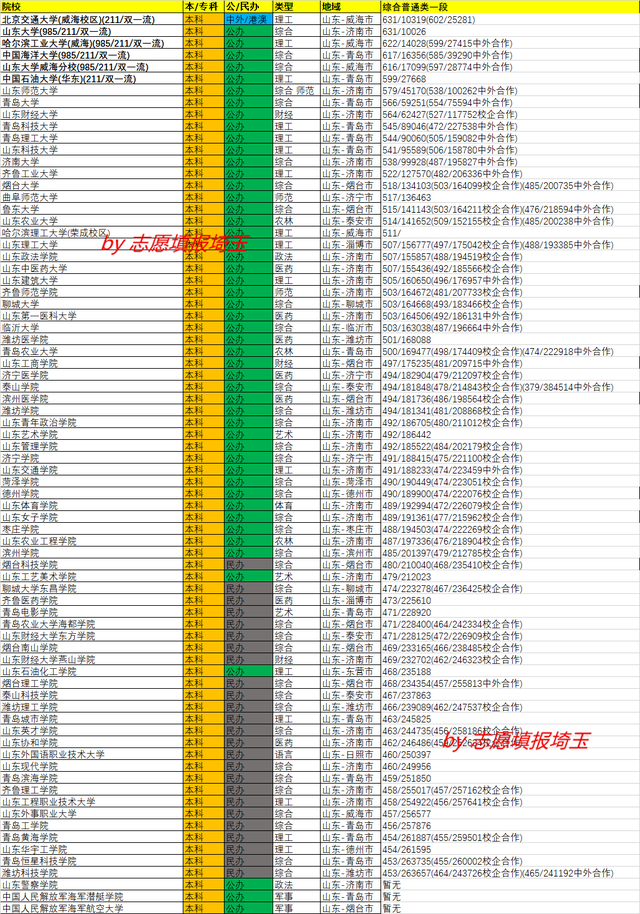Click the 齐鲁工业大学 name cell
The image size is (640, 914).
92,174
